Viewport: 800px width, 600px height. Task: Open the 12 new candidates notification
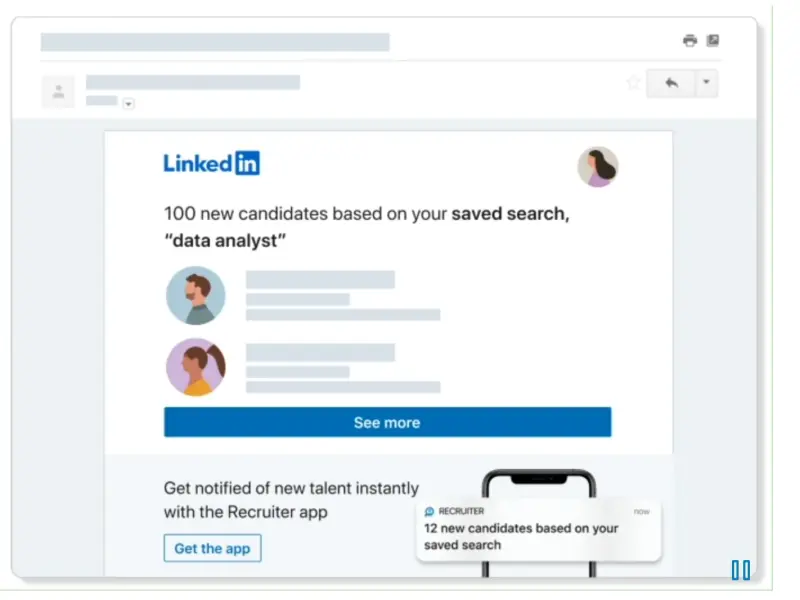(x=520, y=536)
